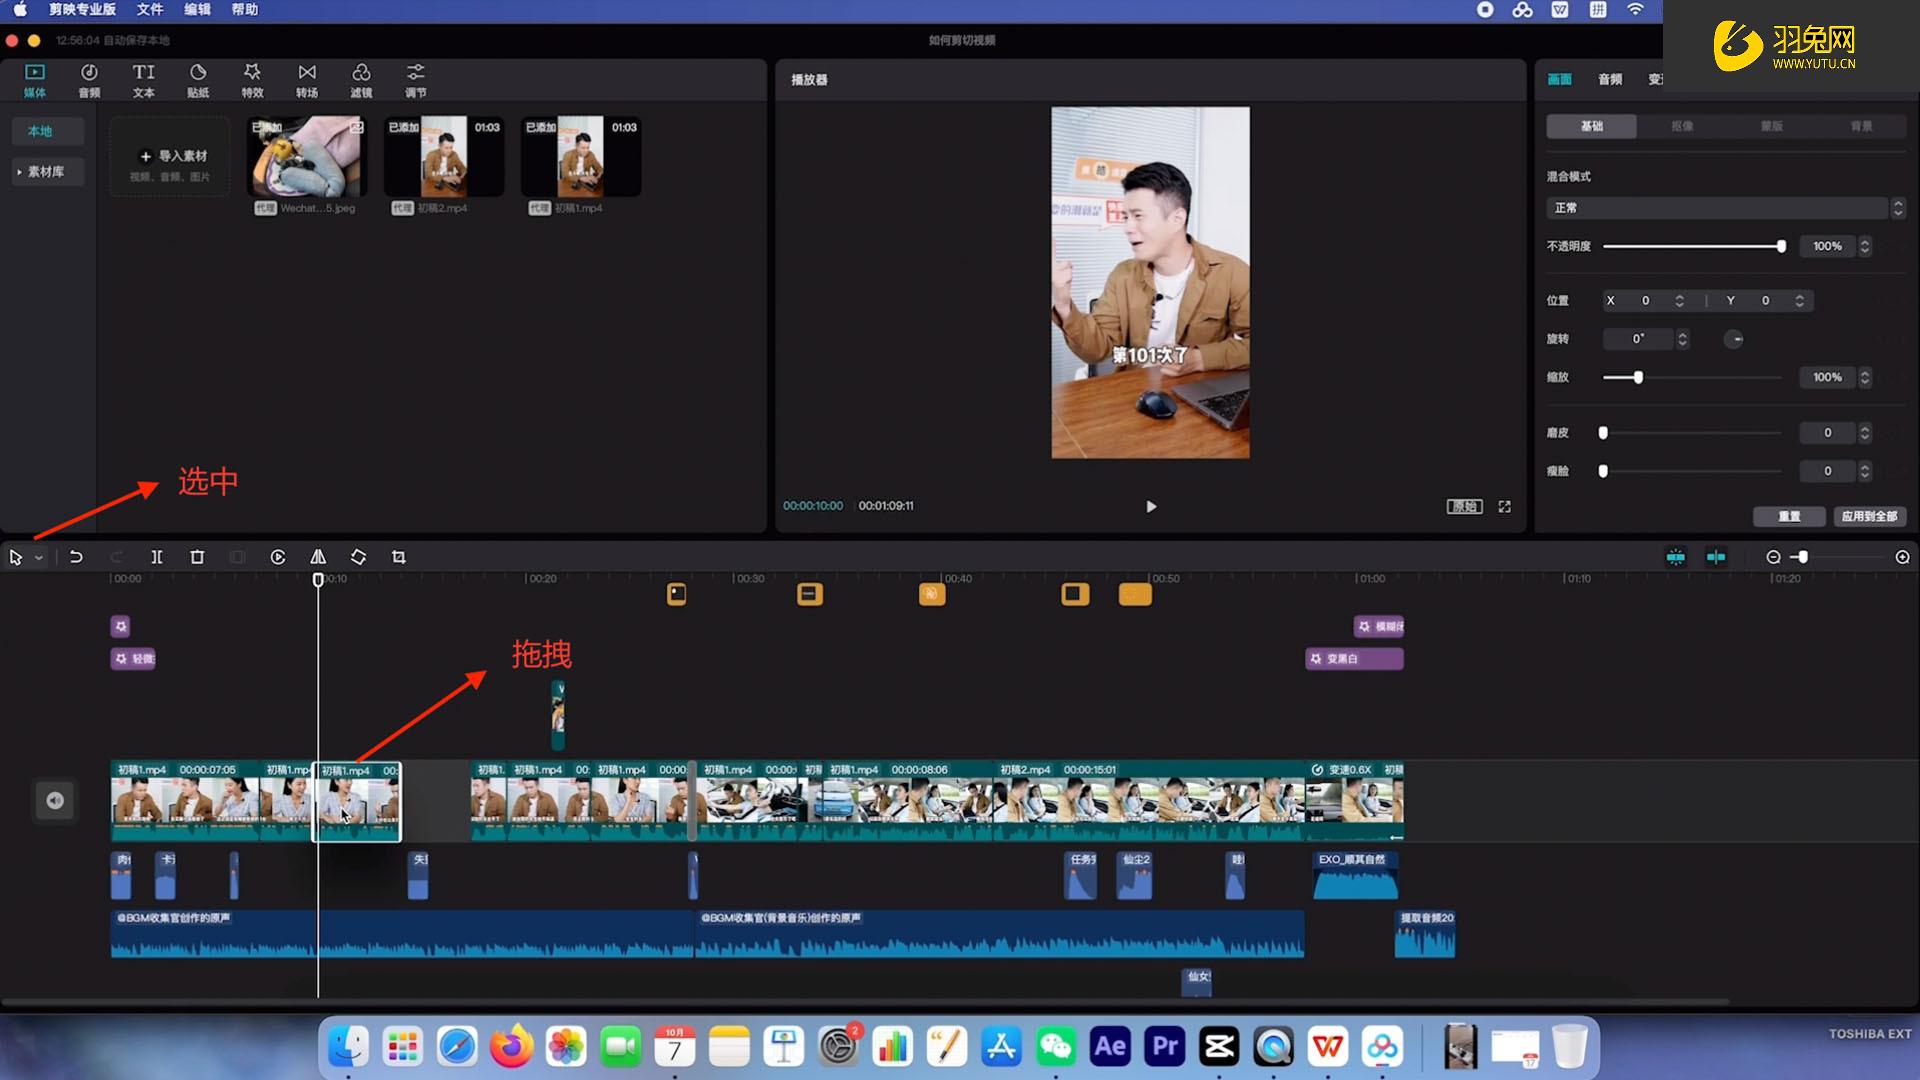
Task: Open Finder from the dock
Action: pos(348,1046)
